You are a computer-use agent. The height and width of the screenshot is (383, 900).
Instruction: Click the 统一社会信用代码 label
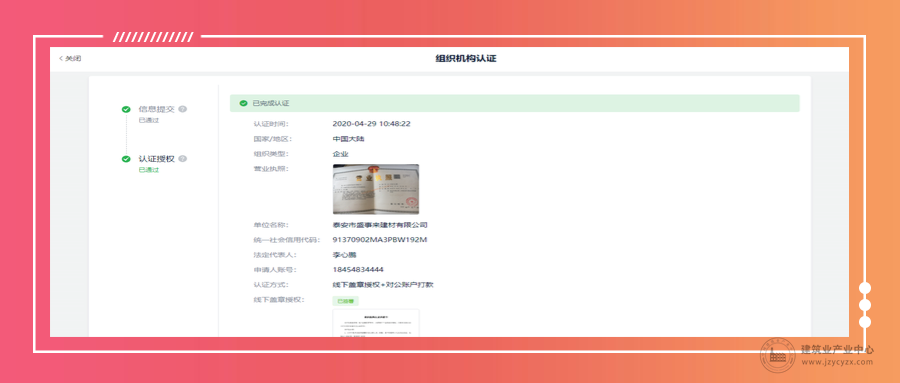(x=287, y=240)
